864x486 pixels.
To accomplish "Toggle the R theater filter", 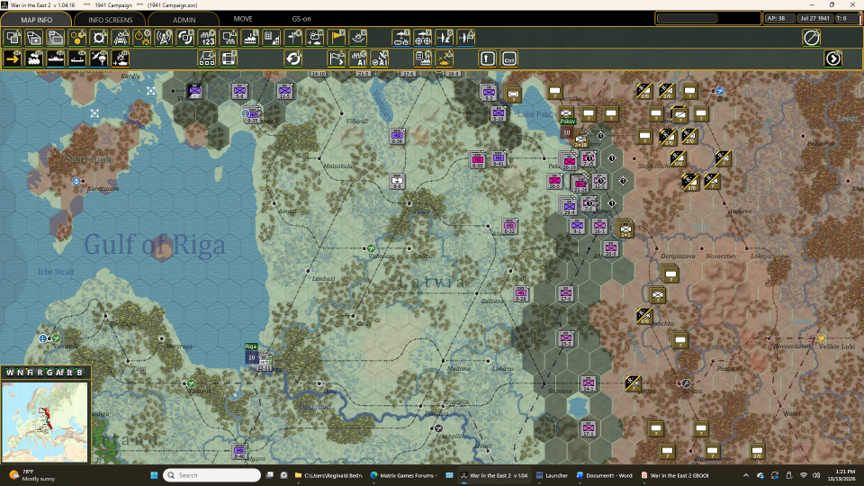I will (40, 372).
